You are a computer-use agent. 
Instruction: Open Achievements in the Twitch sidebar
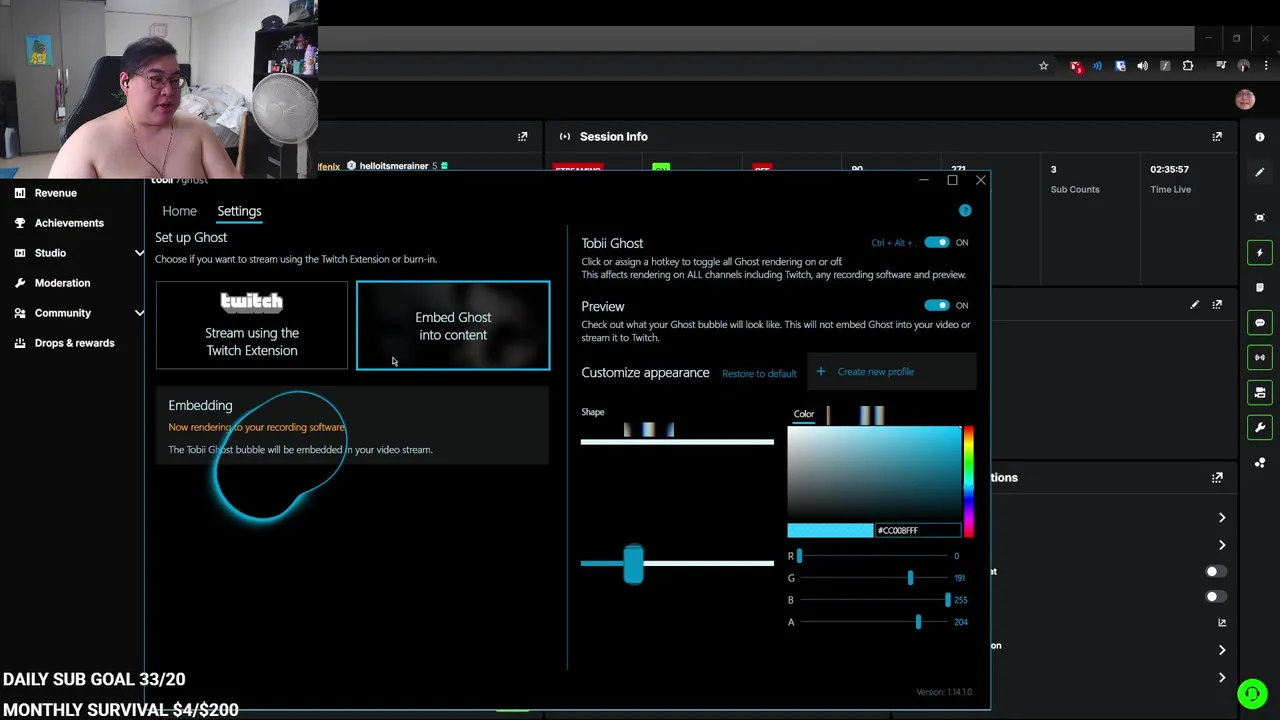69,223
